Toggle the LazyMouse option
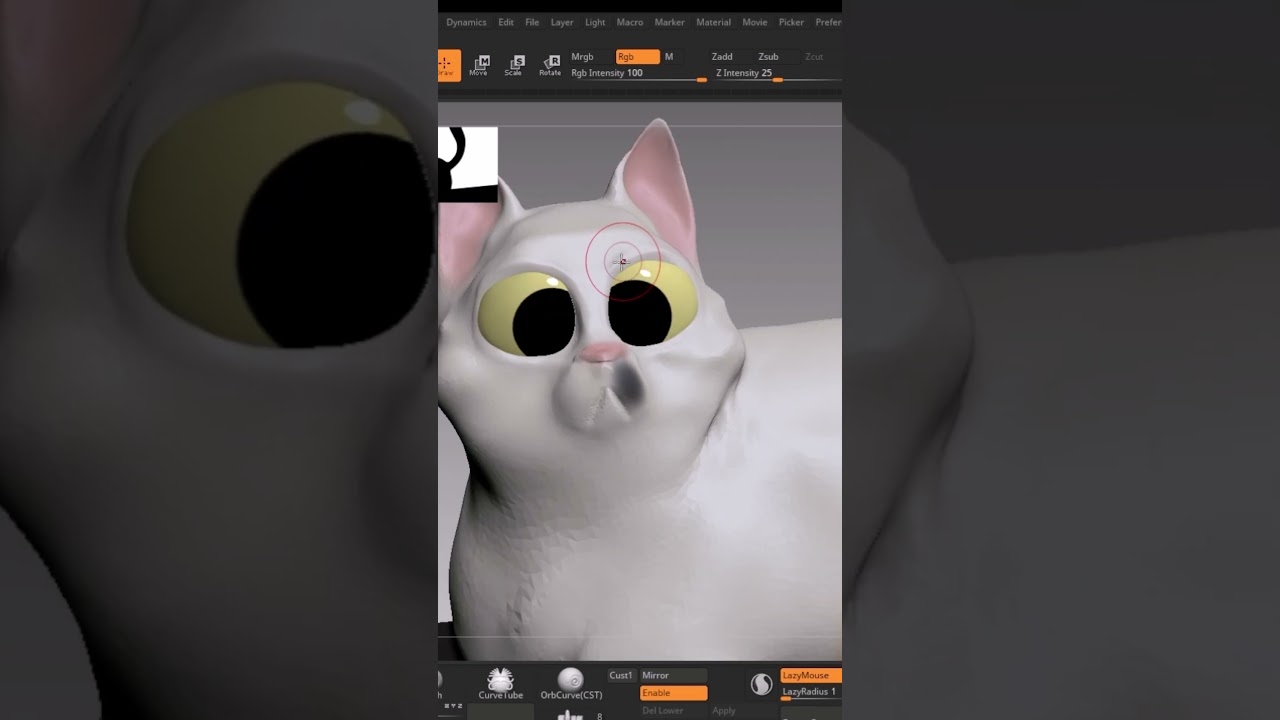1280x720 pixels. [810, 675]
